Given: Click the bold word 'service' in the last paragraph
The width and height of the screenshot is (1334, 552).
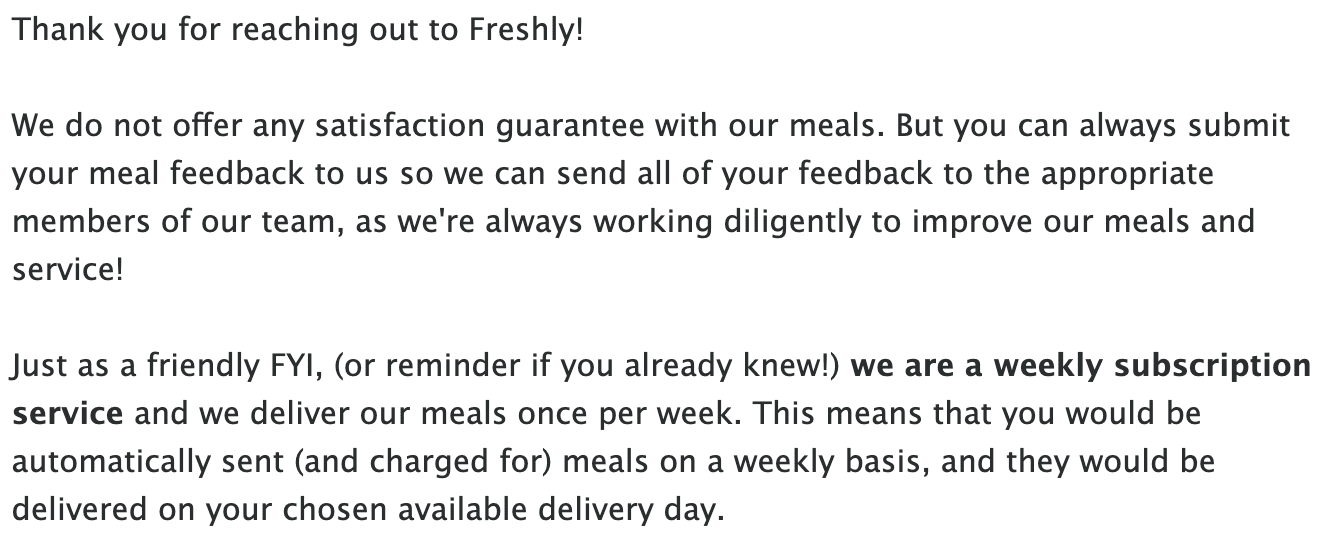Looking at the screenshot, I should coord(67,414).
